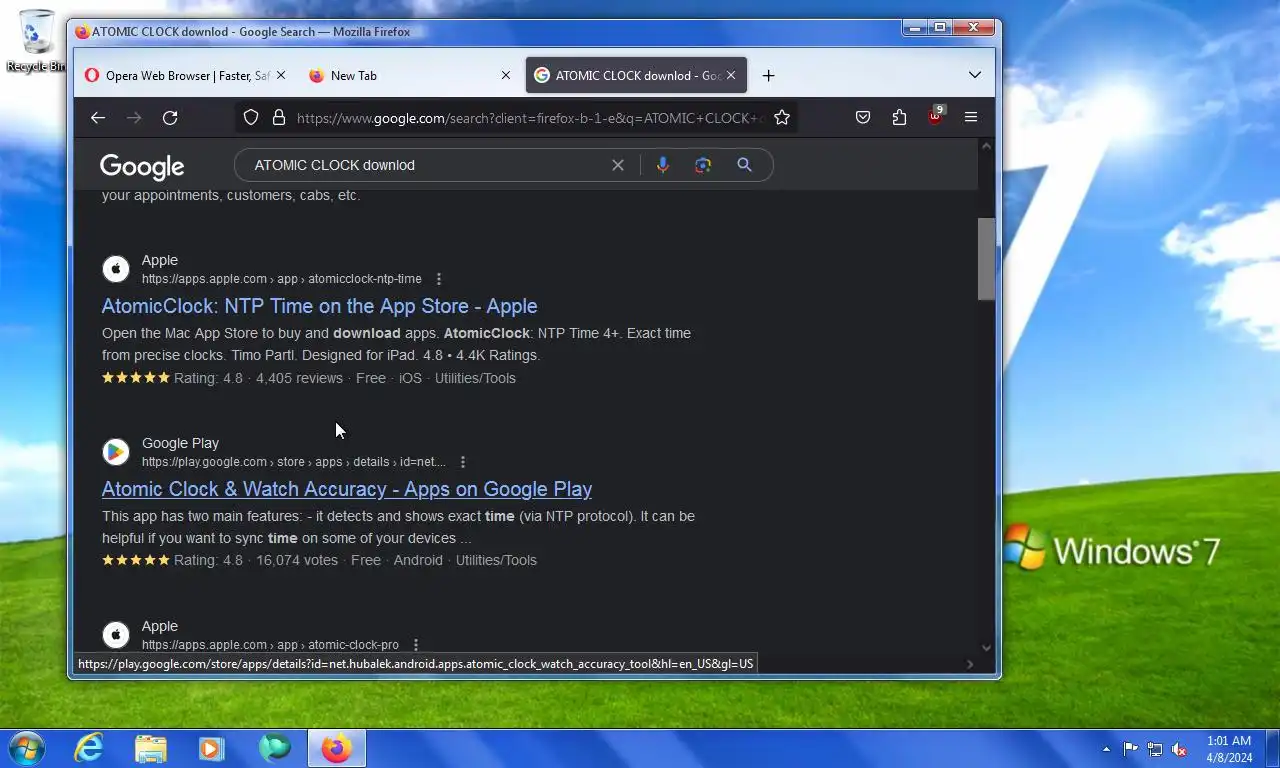The image size is (1280, 768).
Task: Open Windows Explorer folder on taskbar
Action: [x=151, y=748]
